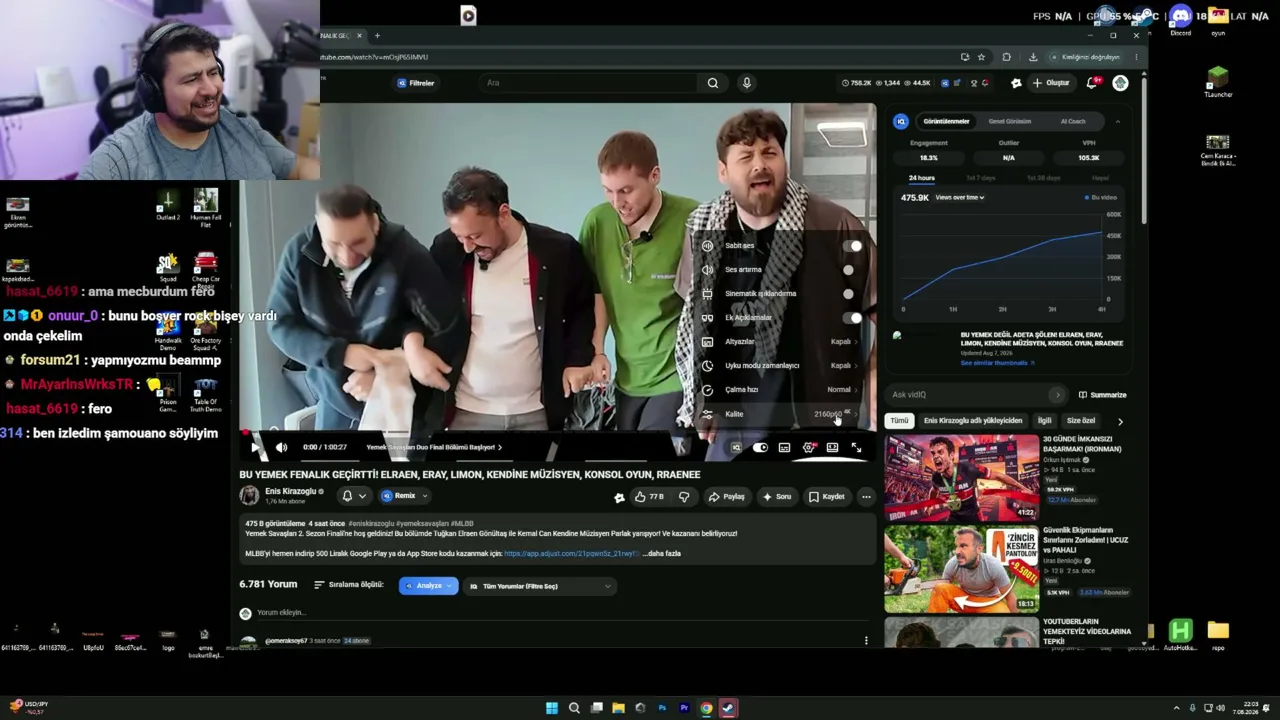Open YouTube notifications bell
The height and width of the screenshot is (720, 1280).
tap(1092, 83)
